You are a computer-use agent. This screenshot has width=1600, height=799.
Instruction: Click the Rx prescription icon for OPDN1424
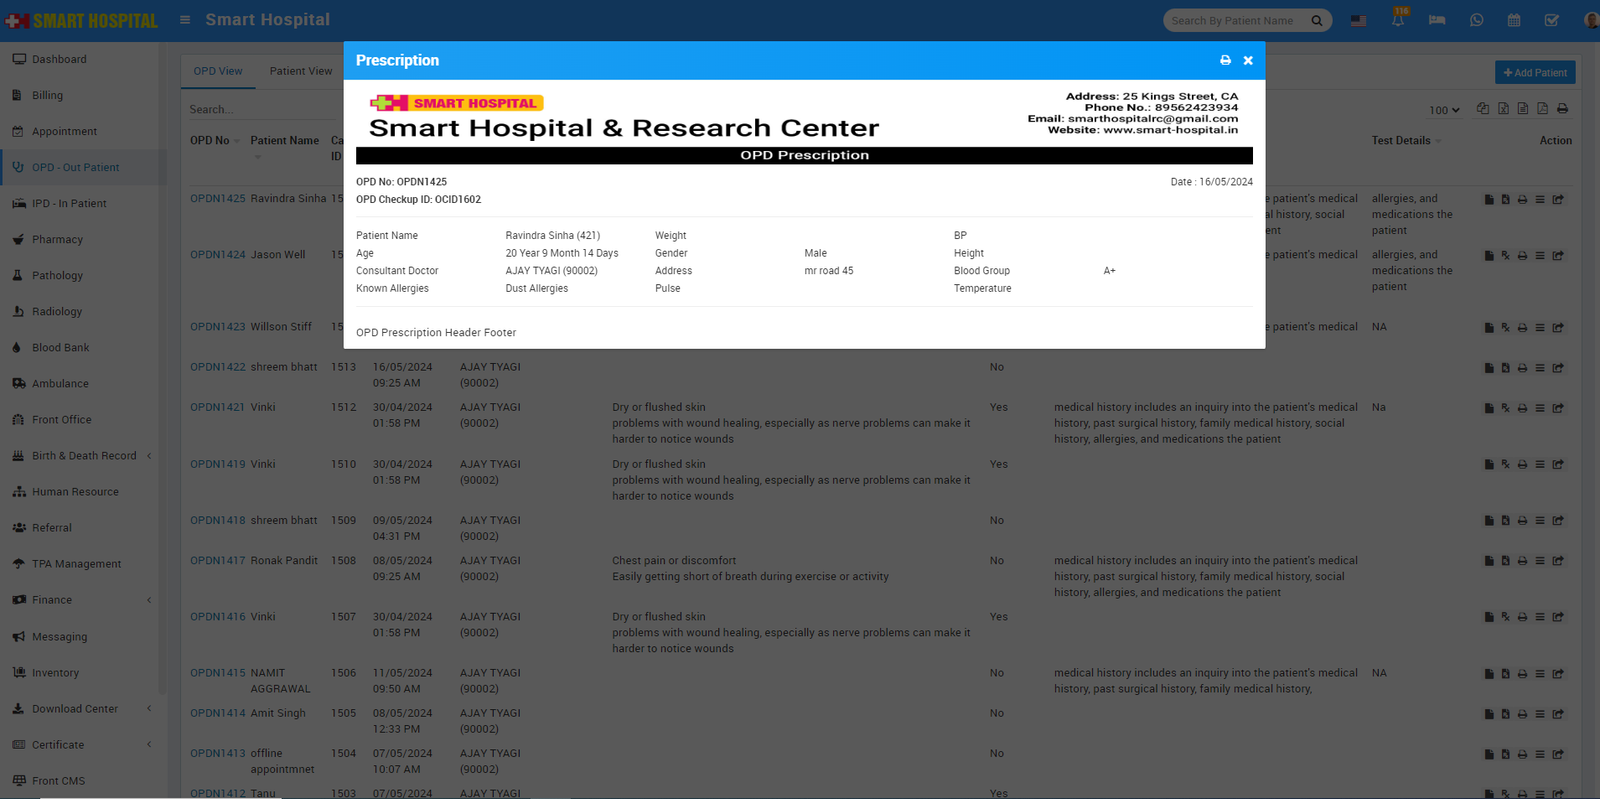click(1505, 256)
